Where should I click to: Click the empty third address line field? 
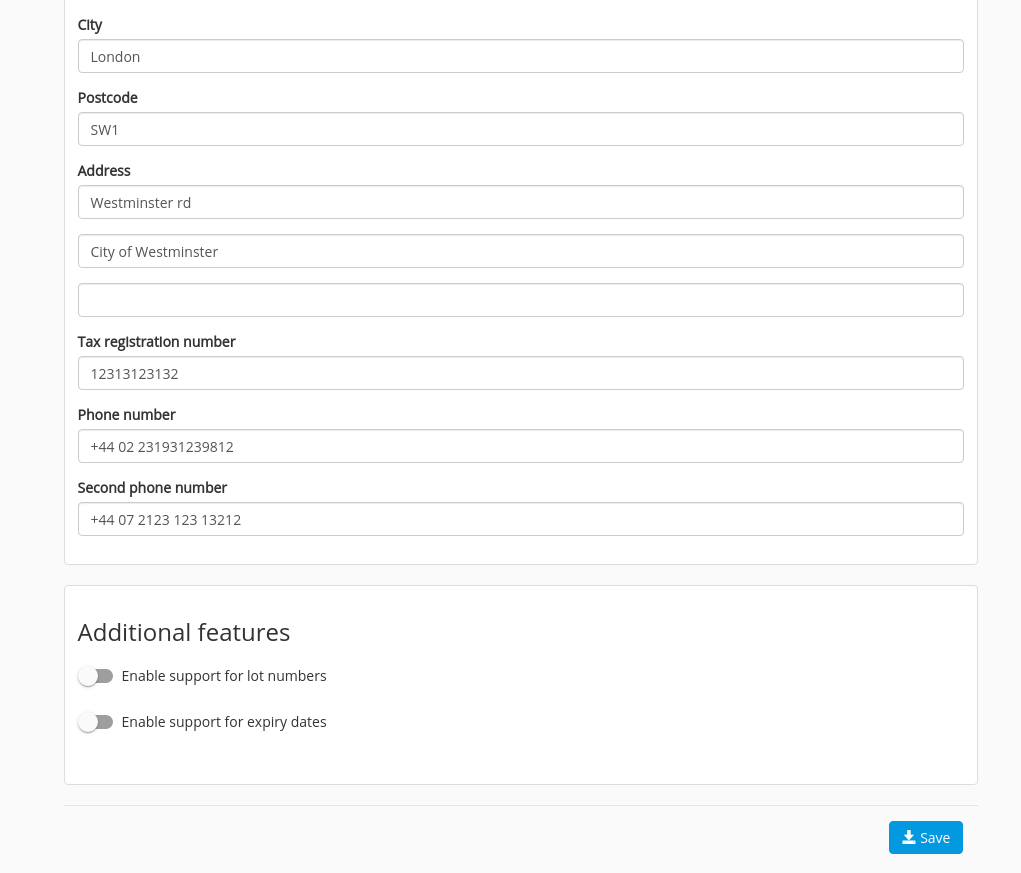coord(521,300)
